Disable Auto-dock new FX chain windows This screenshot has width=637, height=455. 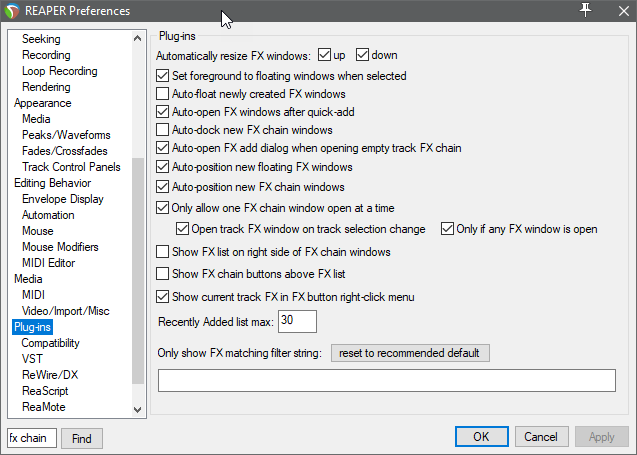164,130
